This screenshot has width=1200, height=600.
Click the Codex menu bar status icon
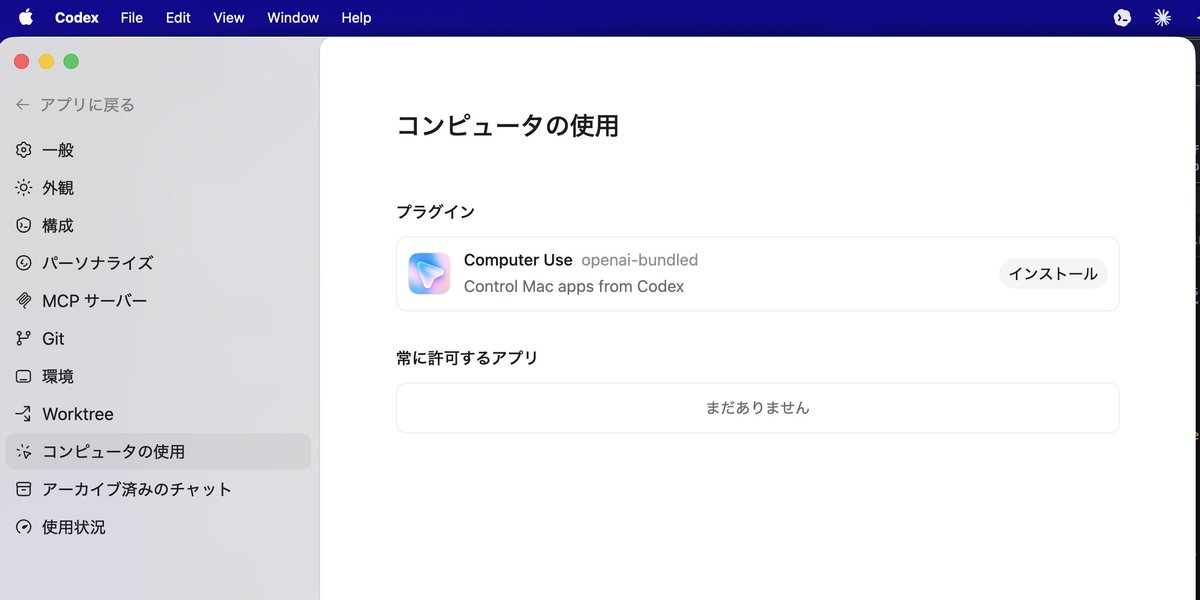point(1122,18)
